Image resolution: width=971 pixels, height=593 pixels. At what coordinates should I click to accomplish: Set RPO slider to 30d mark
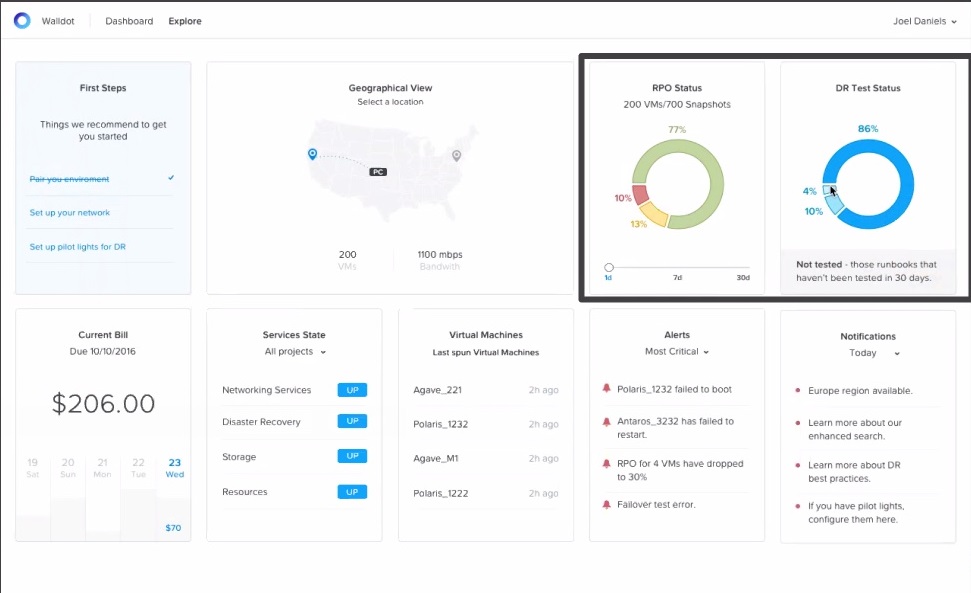(x=743, y=278)
